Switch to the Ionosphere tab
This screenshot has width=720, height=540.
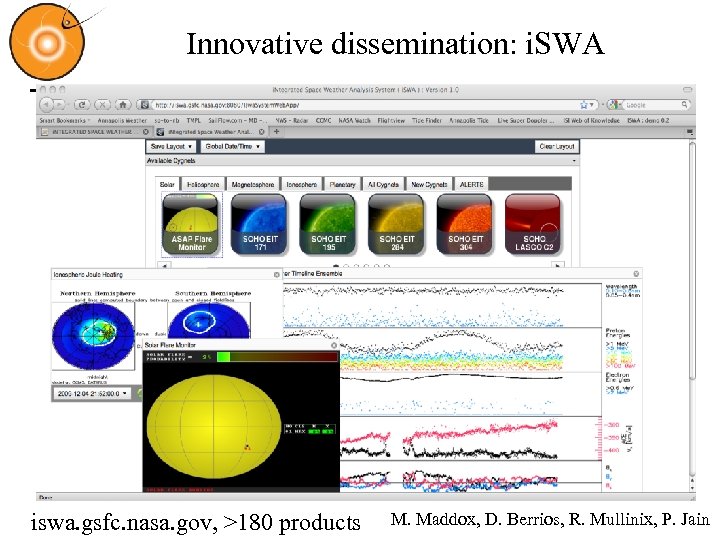[302, 185]
